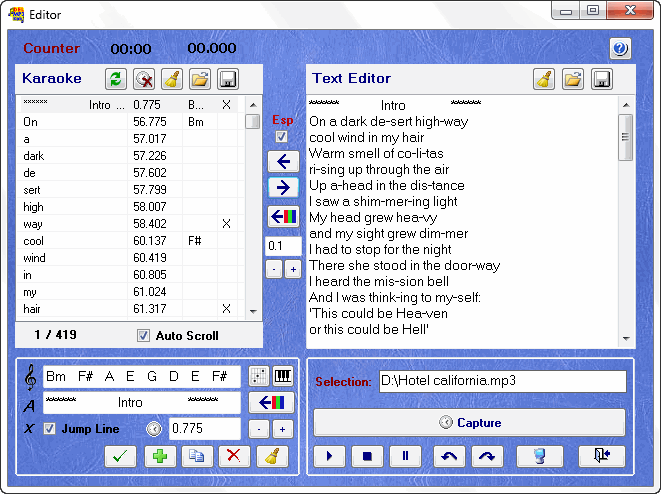Screen dimensions: 661x494
Task: Select the 'hair' row at 61.317
Action: click(x=130, y=309)
